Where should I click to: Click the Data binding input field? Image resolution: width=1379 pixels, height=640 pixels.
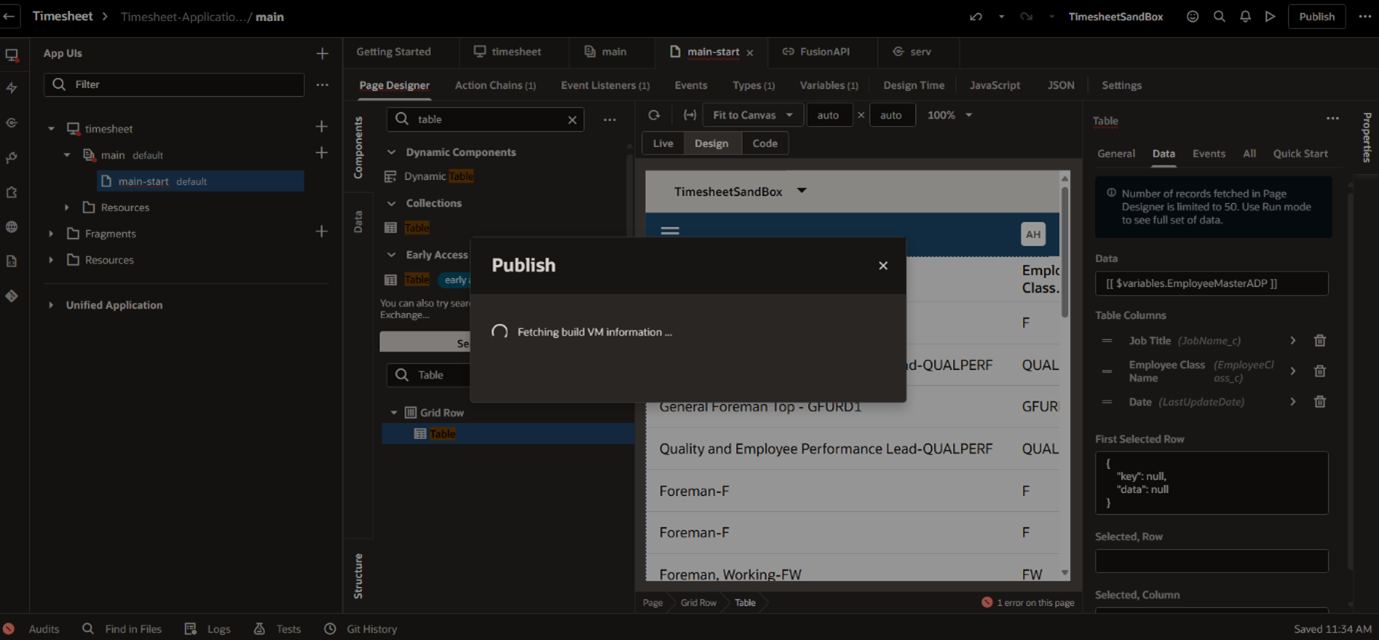click(1211, 284)
